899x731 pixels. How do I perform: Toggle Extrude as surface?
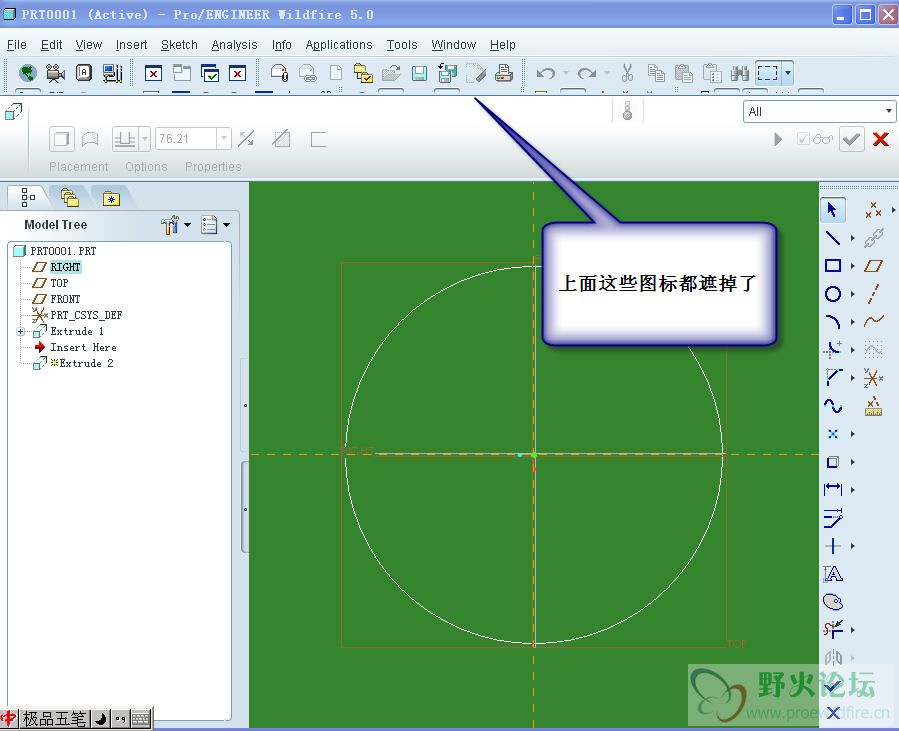tap(90, 139)
